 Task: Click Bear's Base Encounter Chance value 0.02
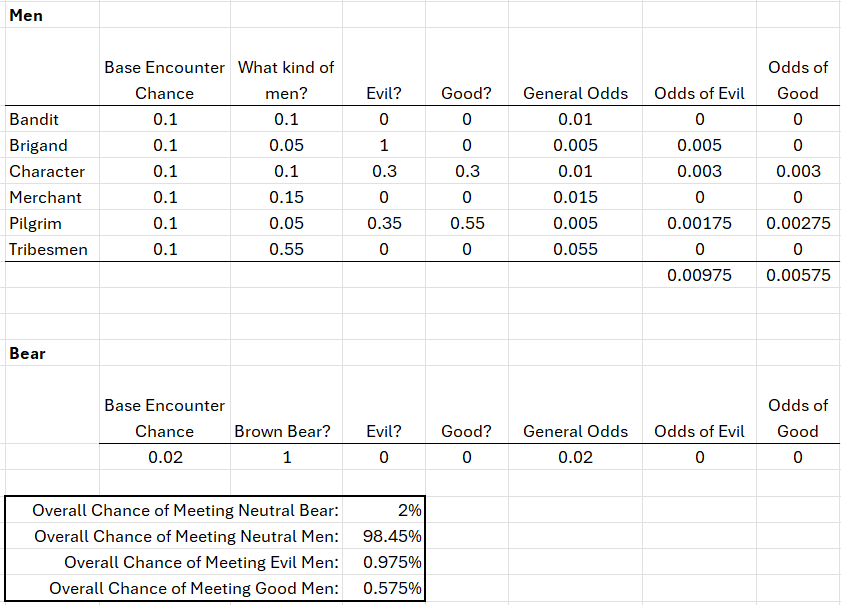tap(164, 458)
